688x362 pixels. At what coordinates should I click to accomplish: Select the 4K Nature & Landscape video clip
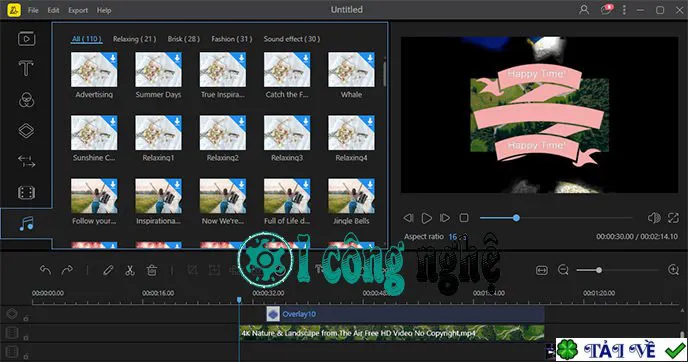[392, 333]
